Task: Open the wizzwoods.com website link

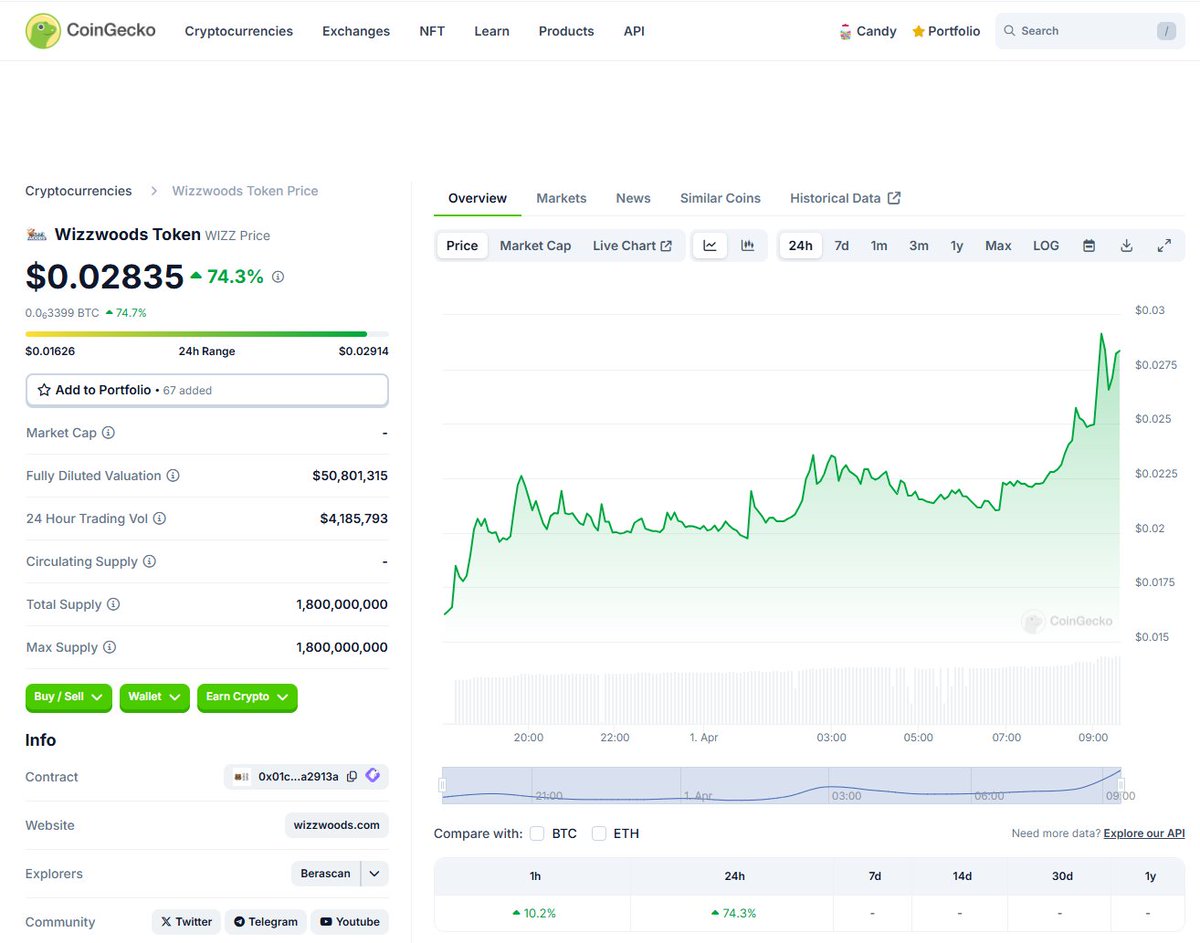Action: tap(336, 825)
